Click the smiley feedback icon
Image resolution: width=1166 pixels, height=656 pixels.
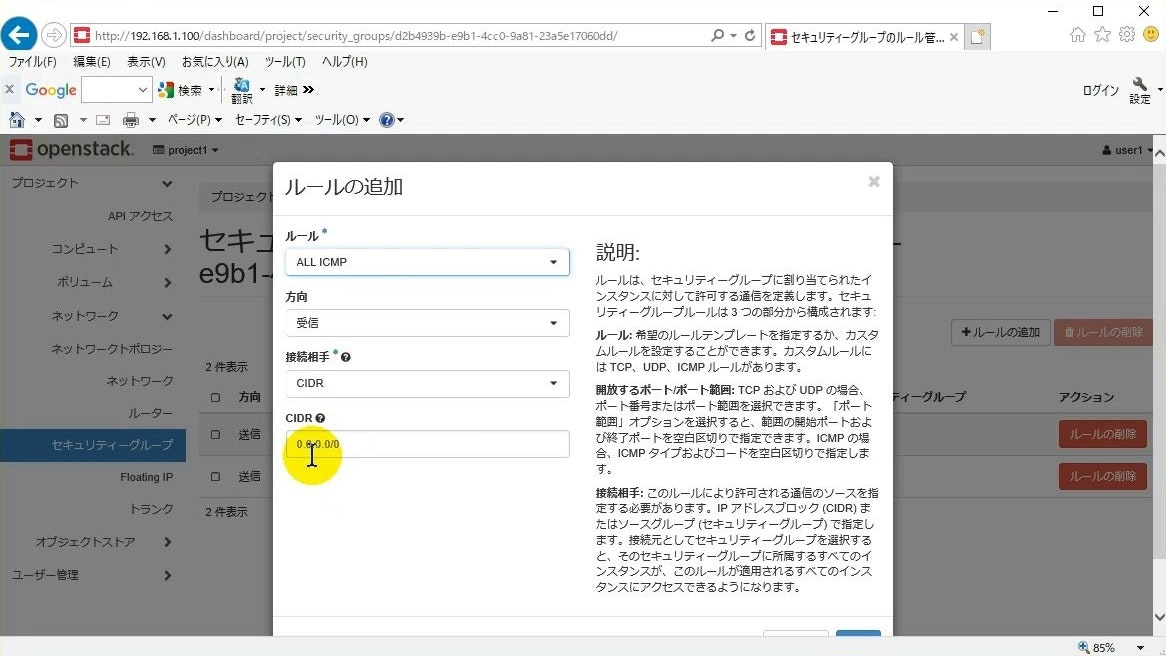click(1151, 34)
